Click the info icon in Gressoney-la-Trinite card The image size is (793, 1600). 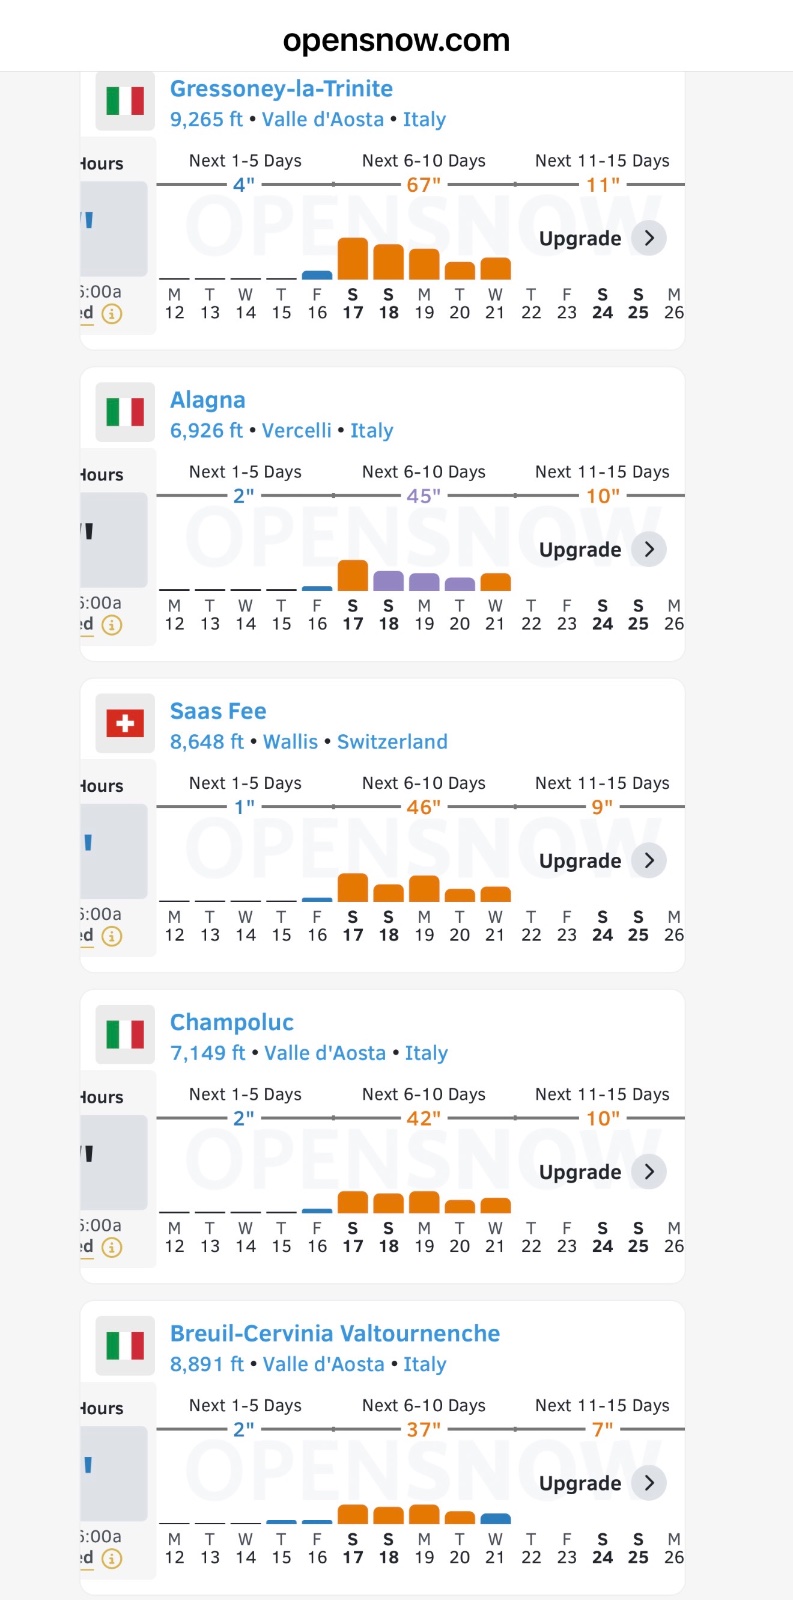coord(112,314)
